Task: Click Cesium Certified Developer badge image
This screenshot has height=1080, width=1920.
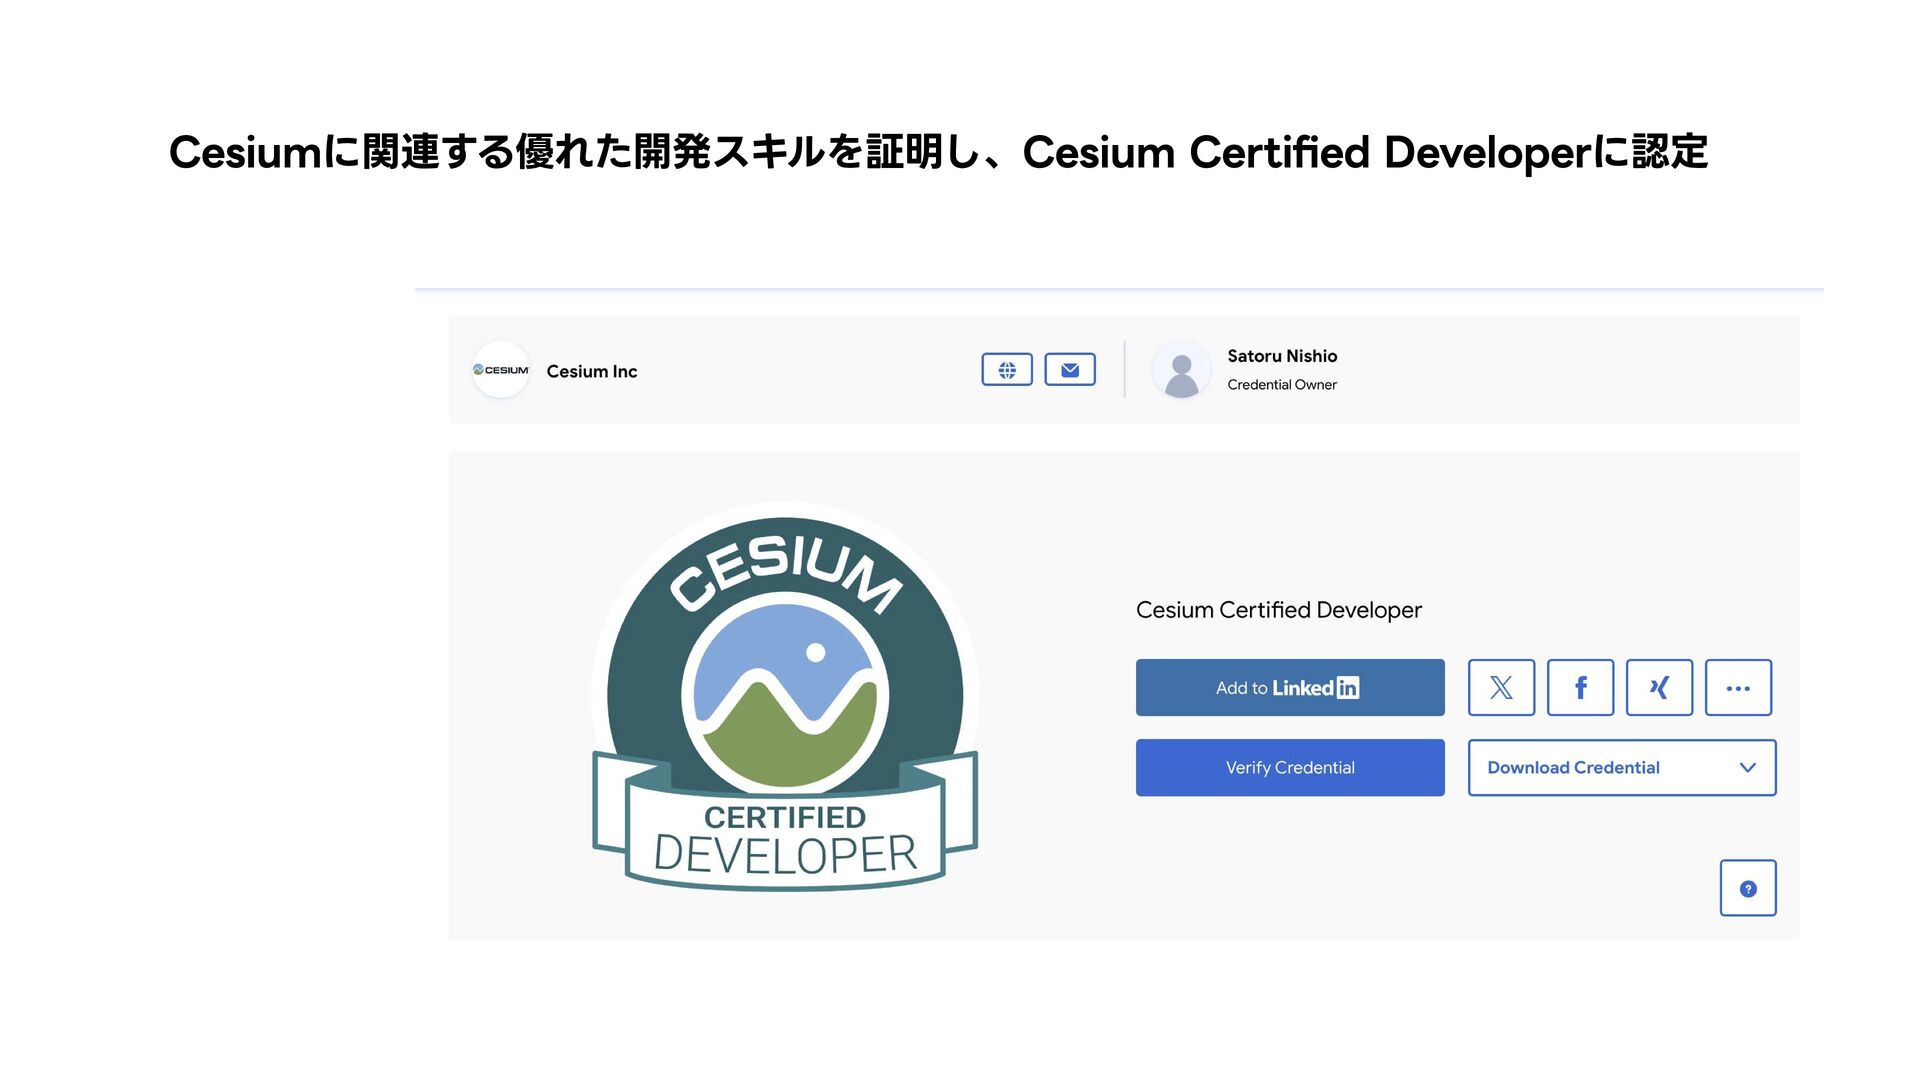Action: [785, 697]
